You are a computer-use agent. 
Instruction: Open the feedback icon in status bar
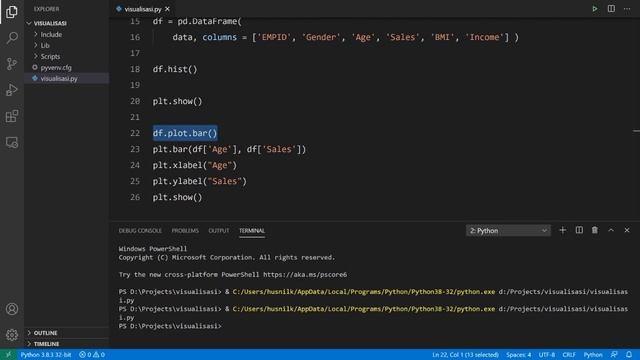[x=614, y=354]
